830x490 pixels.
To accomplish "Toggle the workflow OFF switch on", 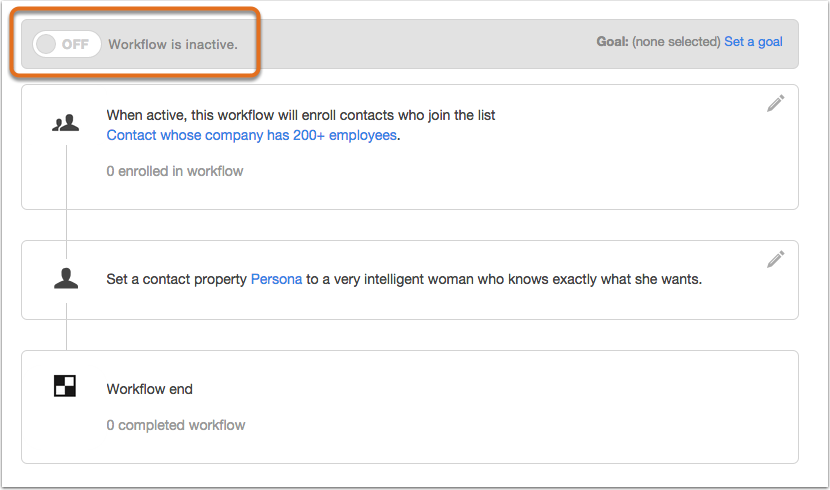I will [x=67, y=44].
